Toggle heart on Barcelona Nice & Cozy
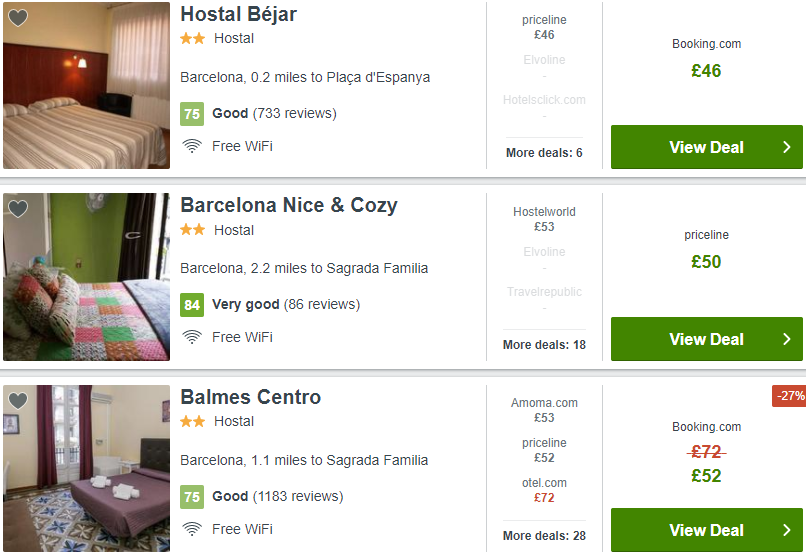Viewport: 806px width, 558px height. pyautogui.click(x=18, y=209)
